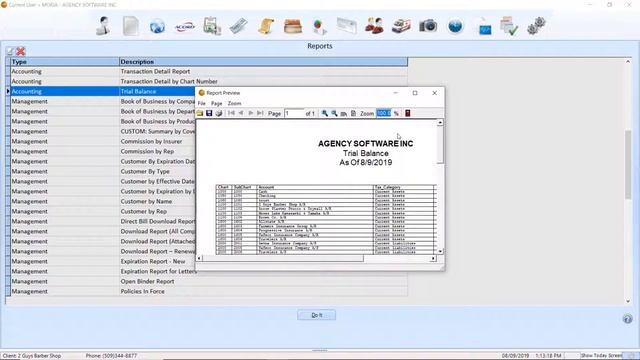
Task: Open the customer/person icon in main toolbar
Action: (x=103, y=26)
